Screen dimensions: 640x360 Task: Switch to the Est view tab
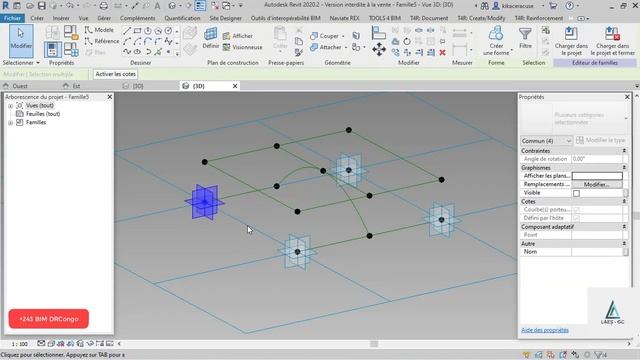[x=76, y=86]
